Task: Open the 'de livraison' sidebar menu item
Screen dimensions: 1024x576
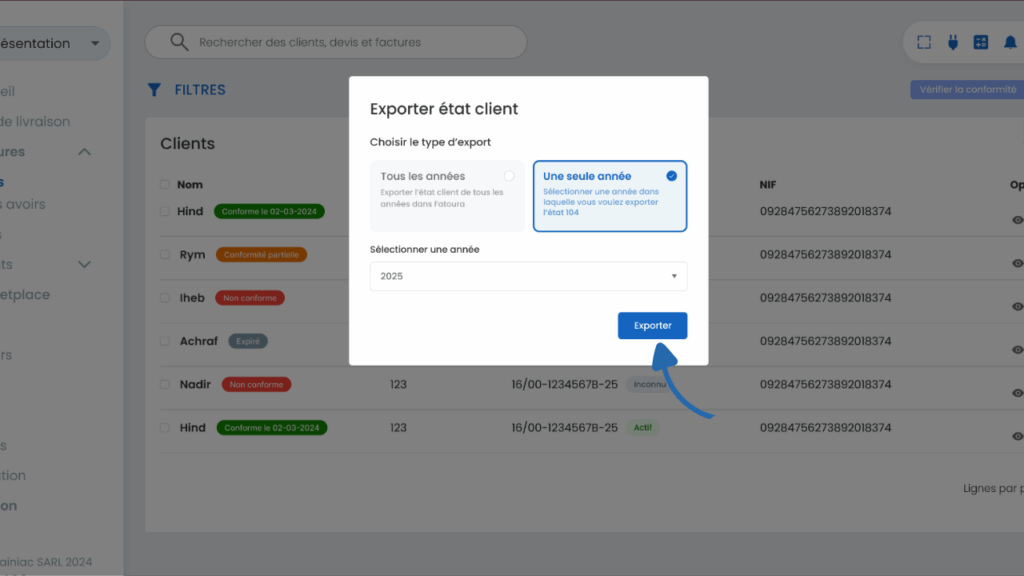Action: (x=35, y=122)
